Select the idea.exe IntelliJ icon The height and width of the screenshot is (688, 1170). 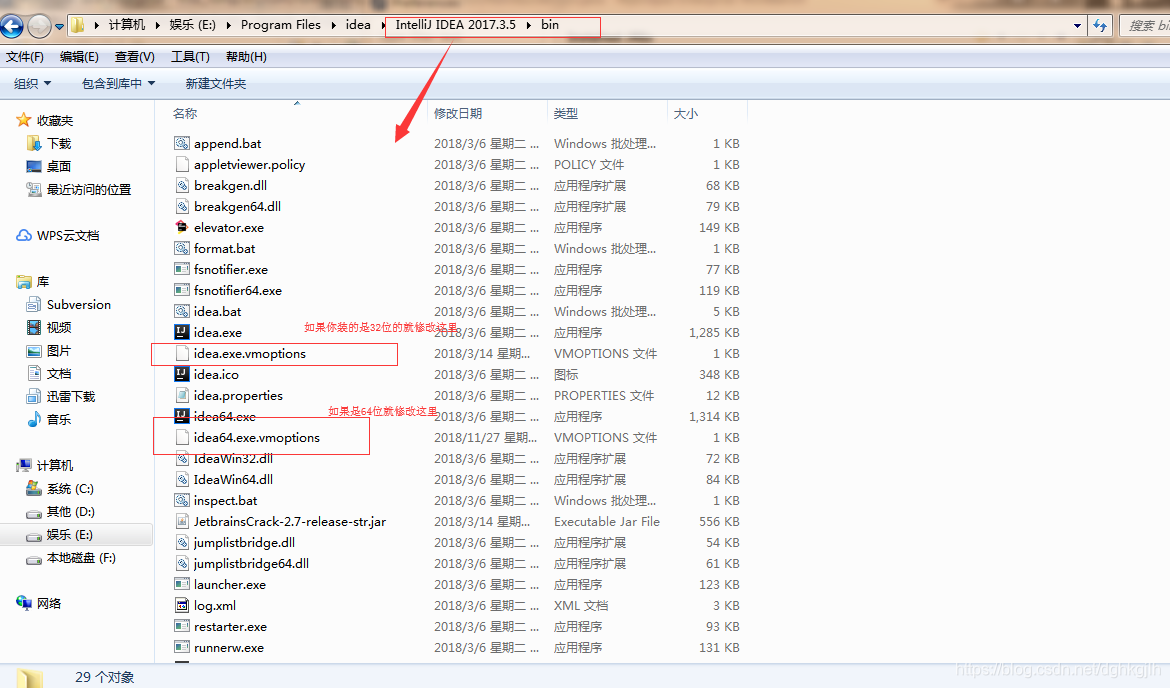(182, 332)
